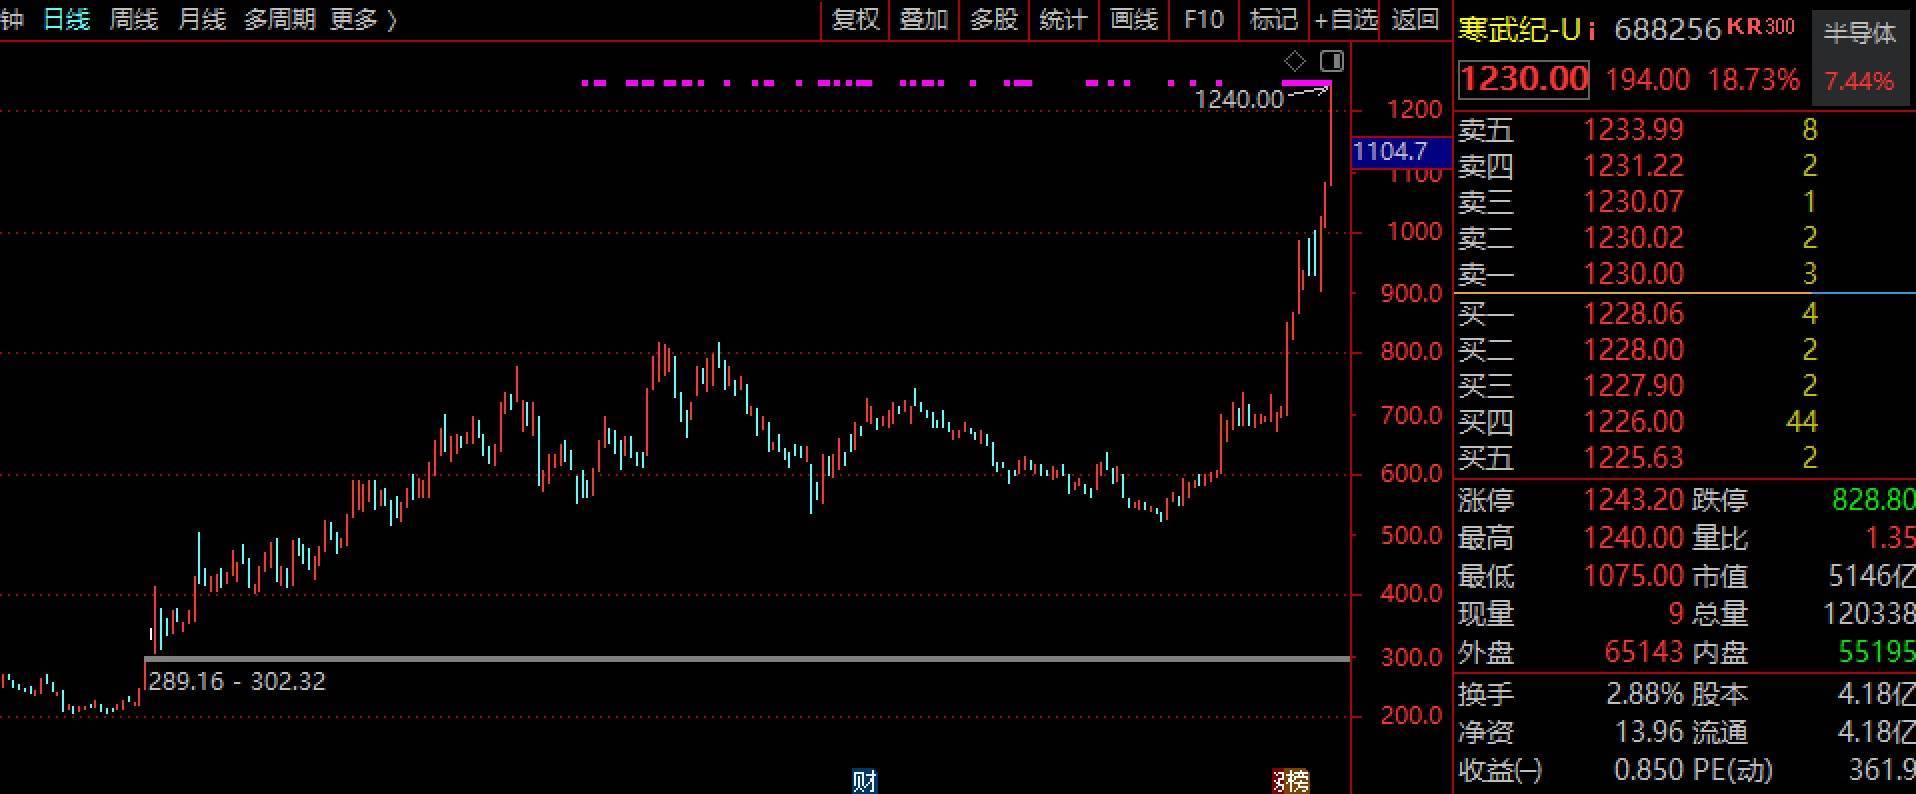Open the 画线 drawing tools

[x=1134, y=20]
